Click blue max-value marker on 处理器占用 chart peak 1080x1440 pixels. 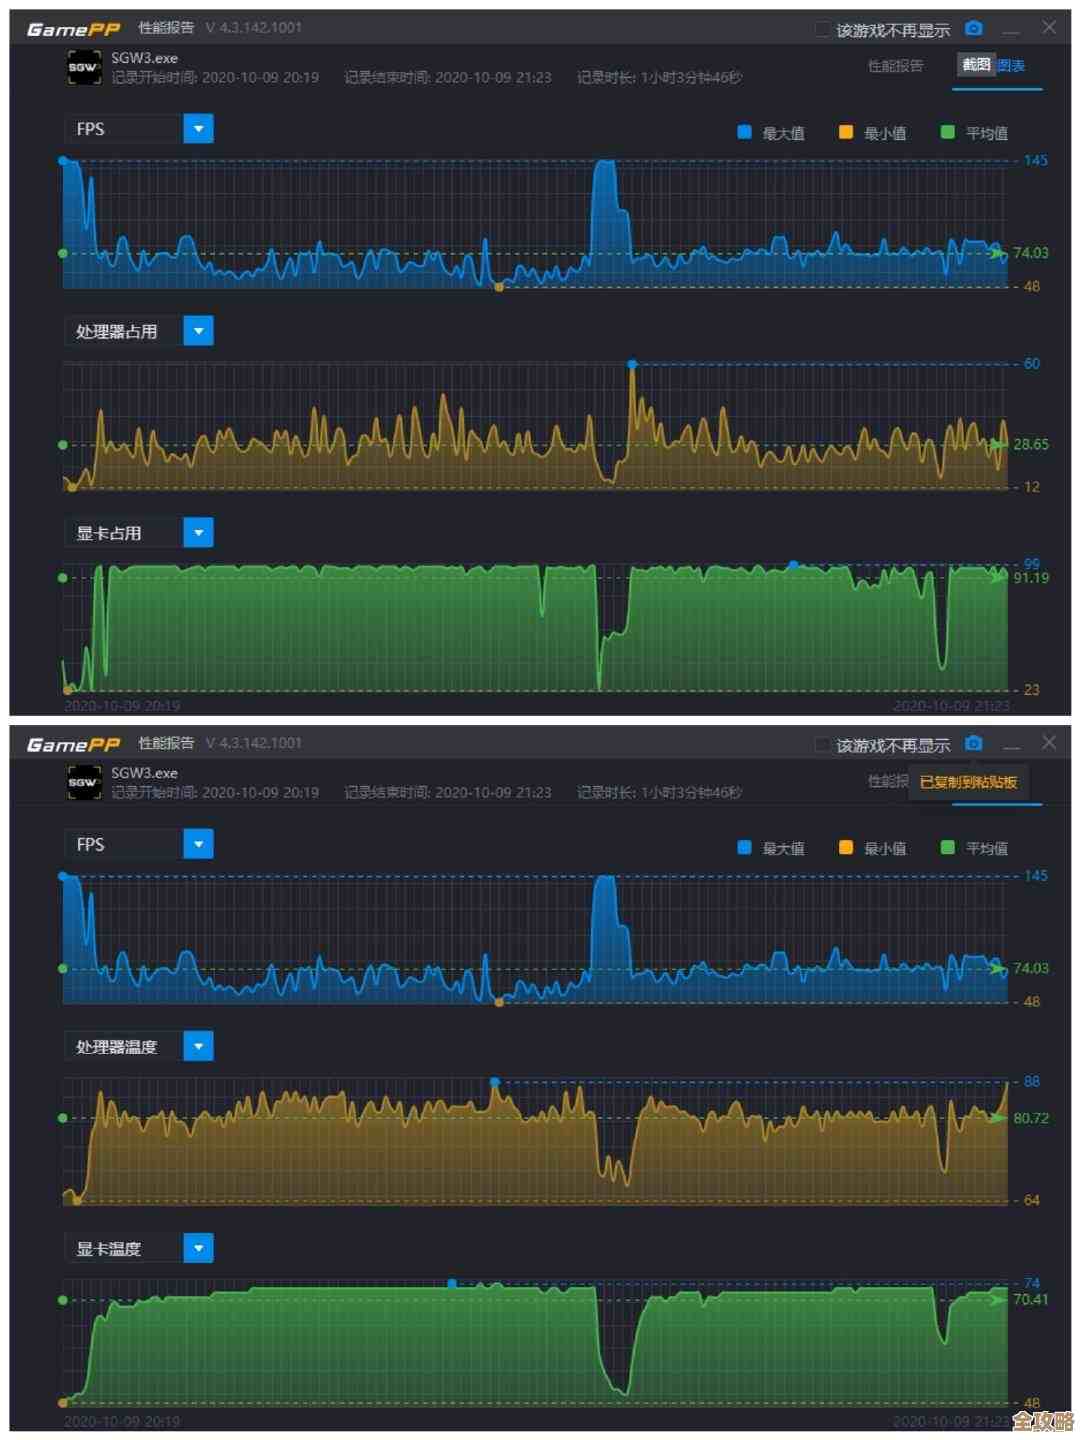pyautogui.click(x=632, y=364)
